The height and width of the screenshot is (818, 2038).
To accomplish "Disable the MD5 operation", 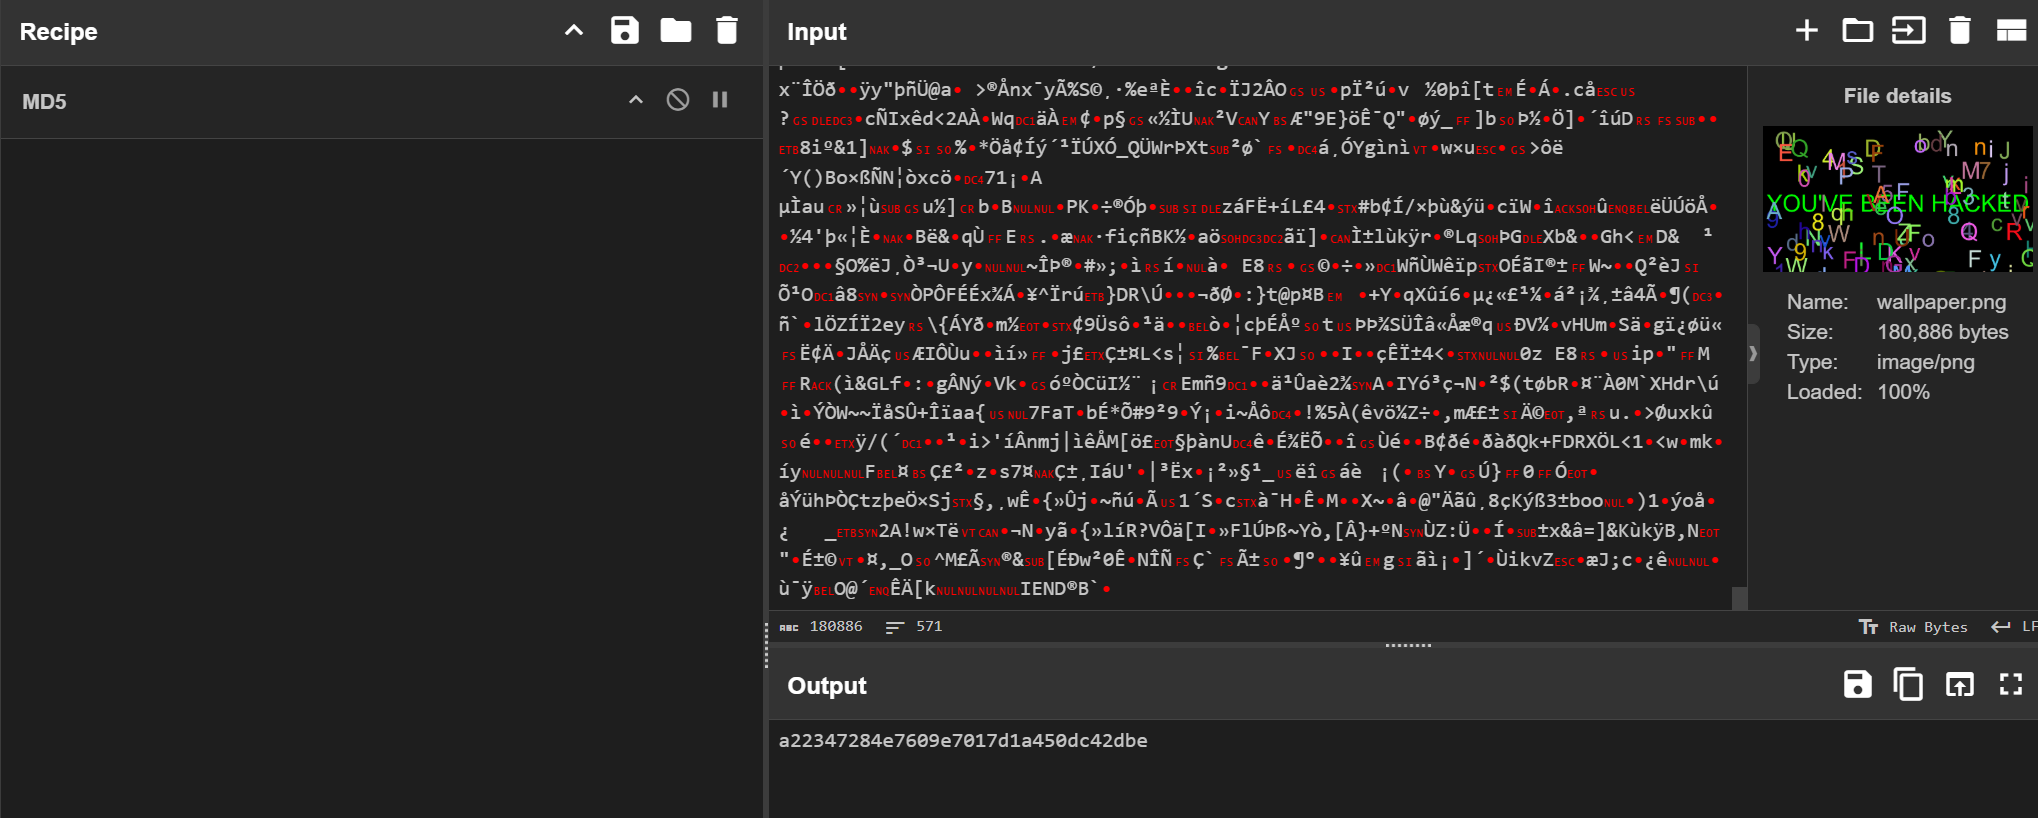I will pos(678,100).
